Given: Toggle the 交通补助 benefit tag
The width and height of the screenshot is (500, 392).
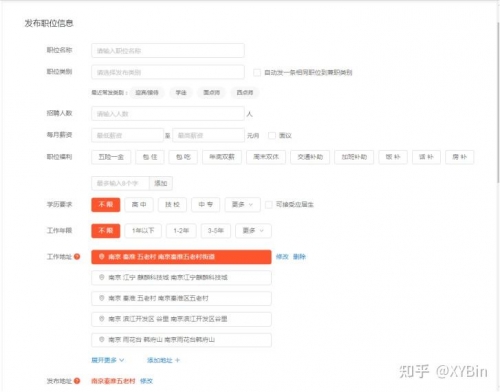Looking at the screenshot, I should click(x=310, y=157).
